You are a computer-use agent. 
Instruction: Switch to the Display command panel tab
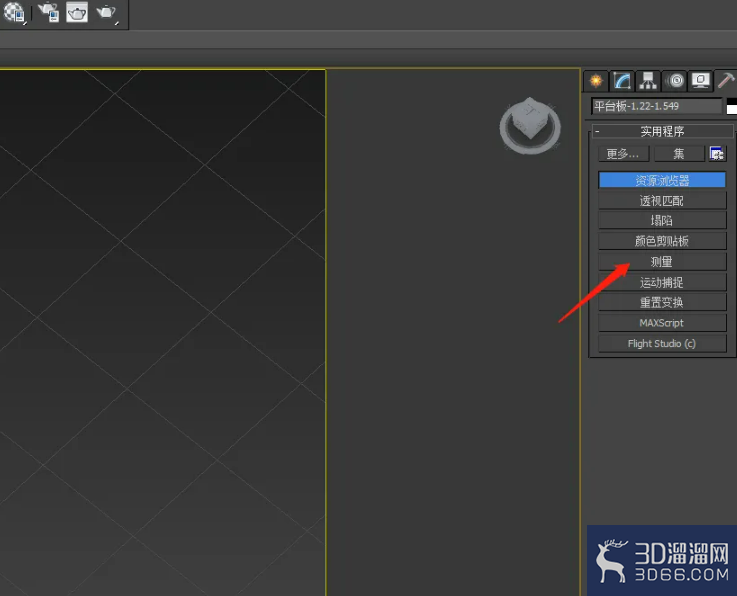(x=700, y=81)
